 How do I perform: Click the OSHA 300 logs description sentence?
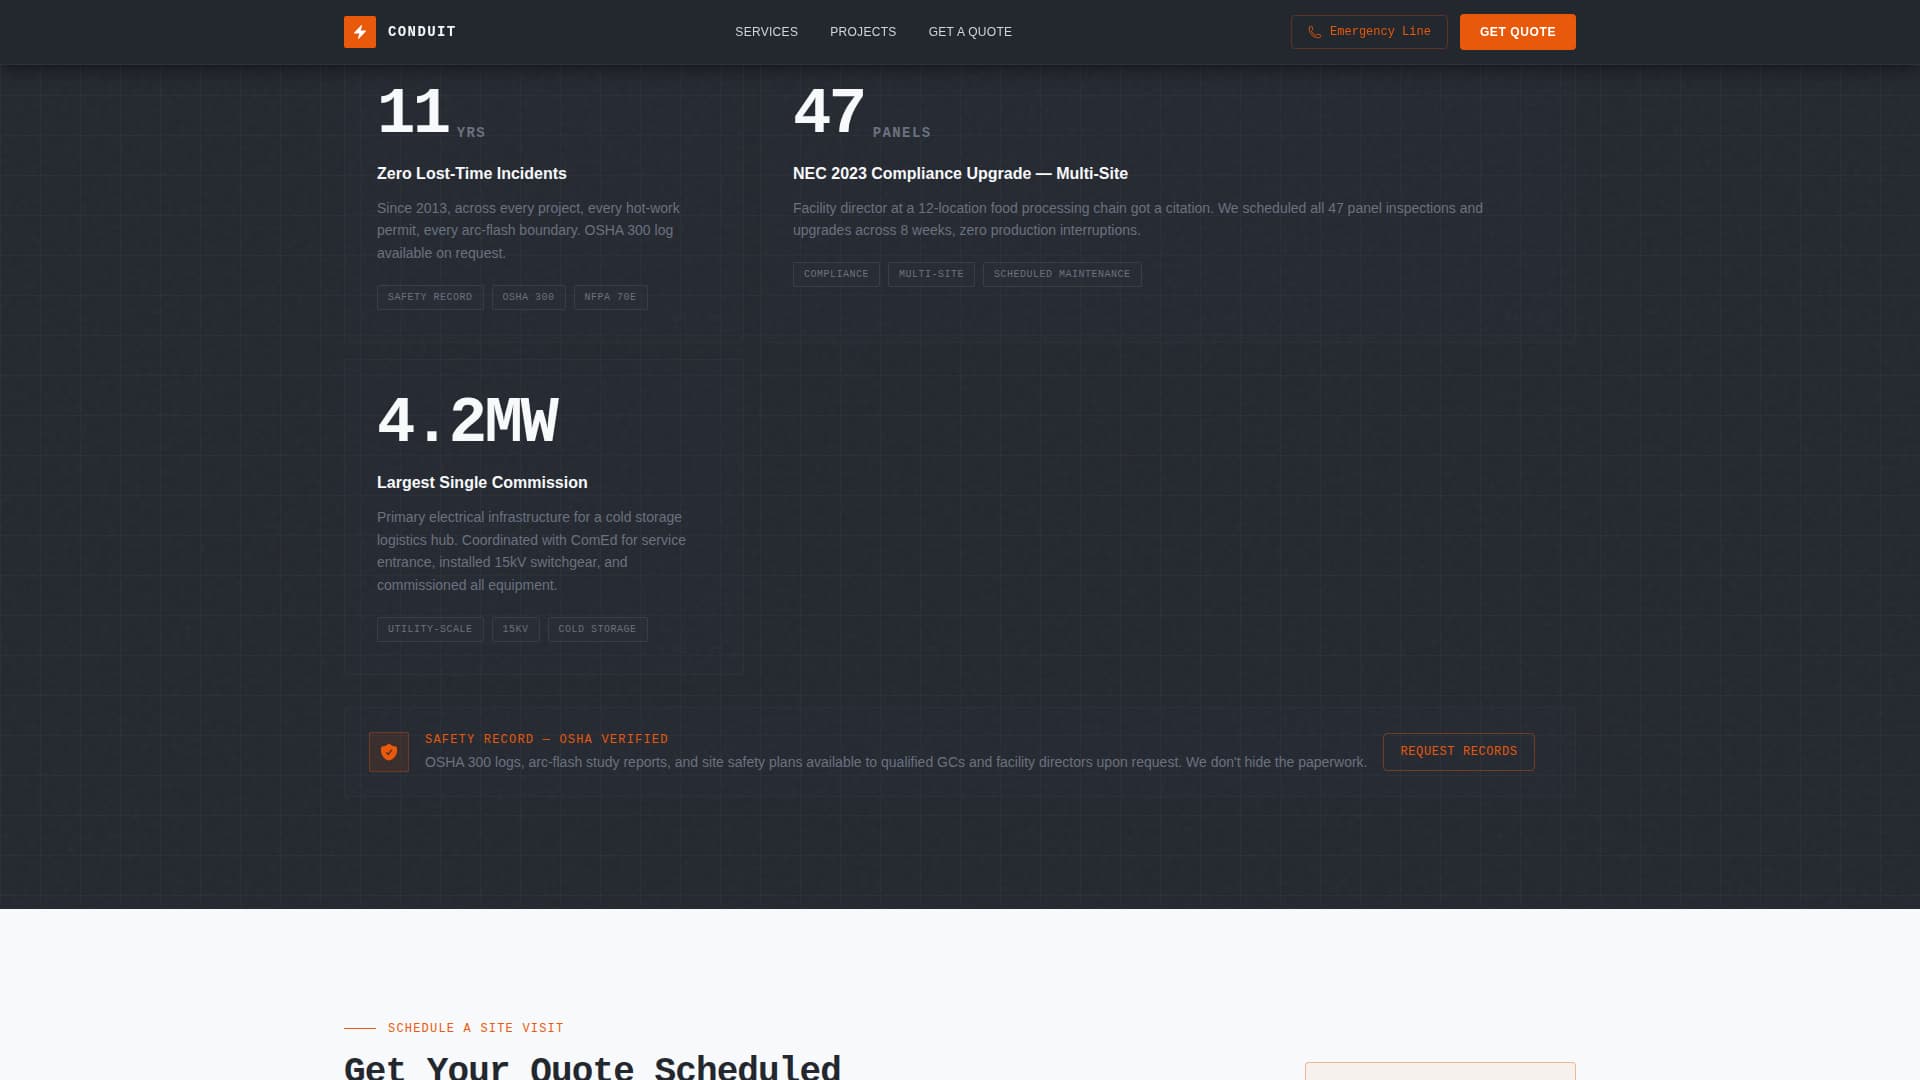(x=896, y=762)
